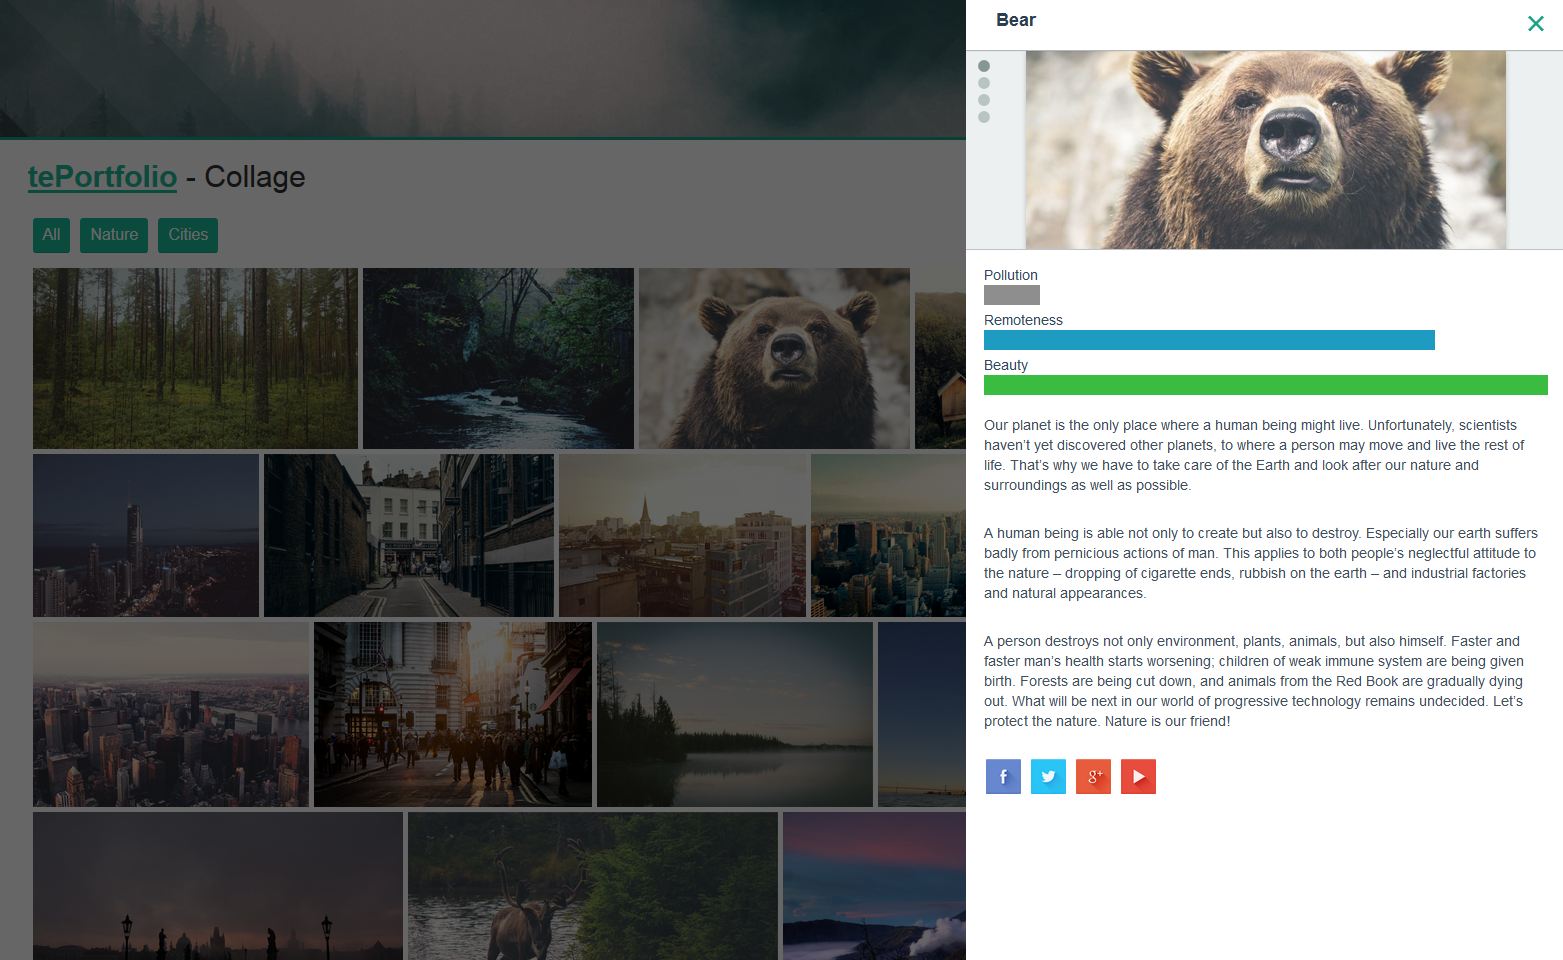Viewport: 1563px width, 960px height.
Task: Share on Twitter icon
Action: tap(1048, 777)
